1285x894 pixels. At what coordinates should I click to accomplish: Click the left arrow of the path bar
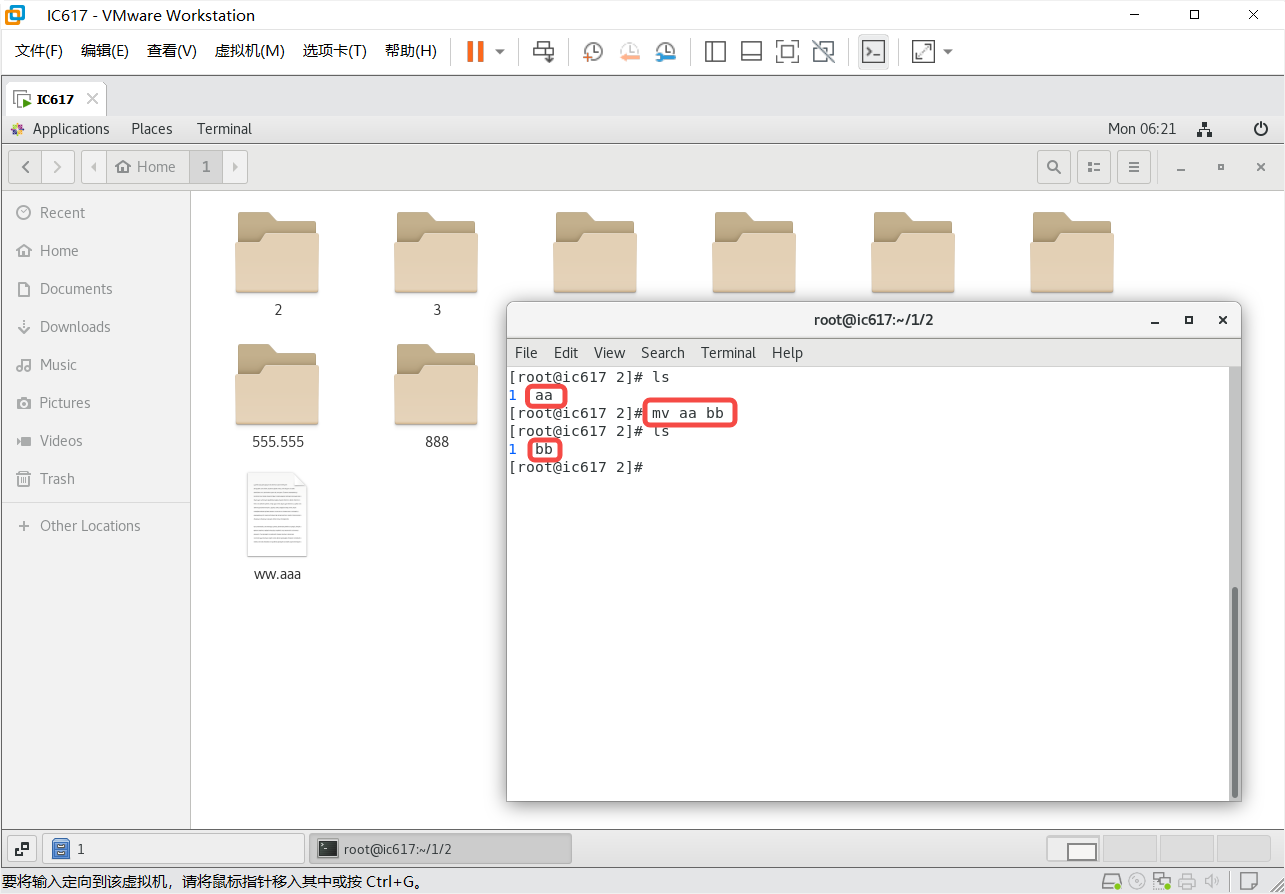coord(94,167)
